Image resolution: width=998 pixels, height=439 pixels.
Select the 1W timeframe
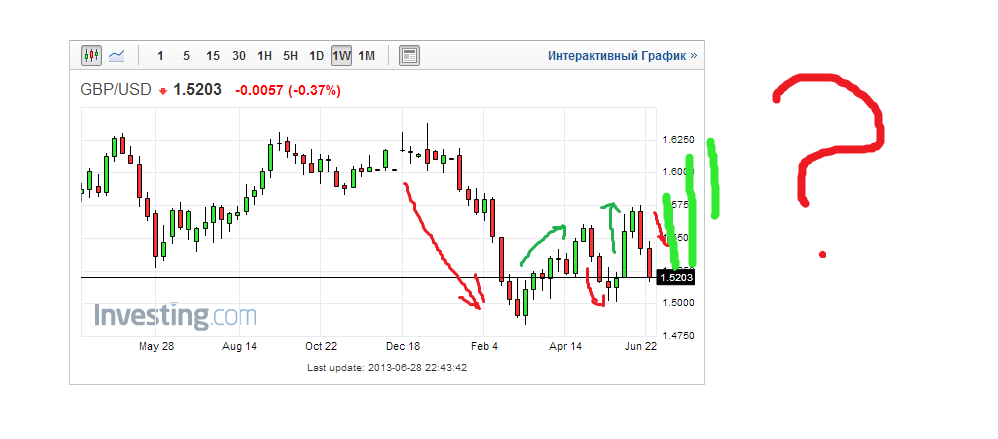coord(342,56)
